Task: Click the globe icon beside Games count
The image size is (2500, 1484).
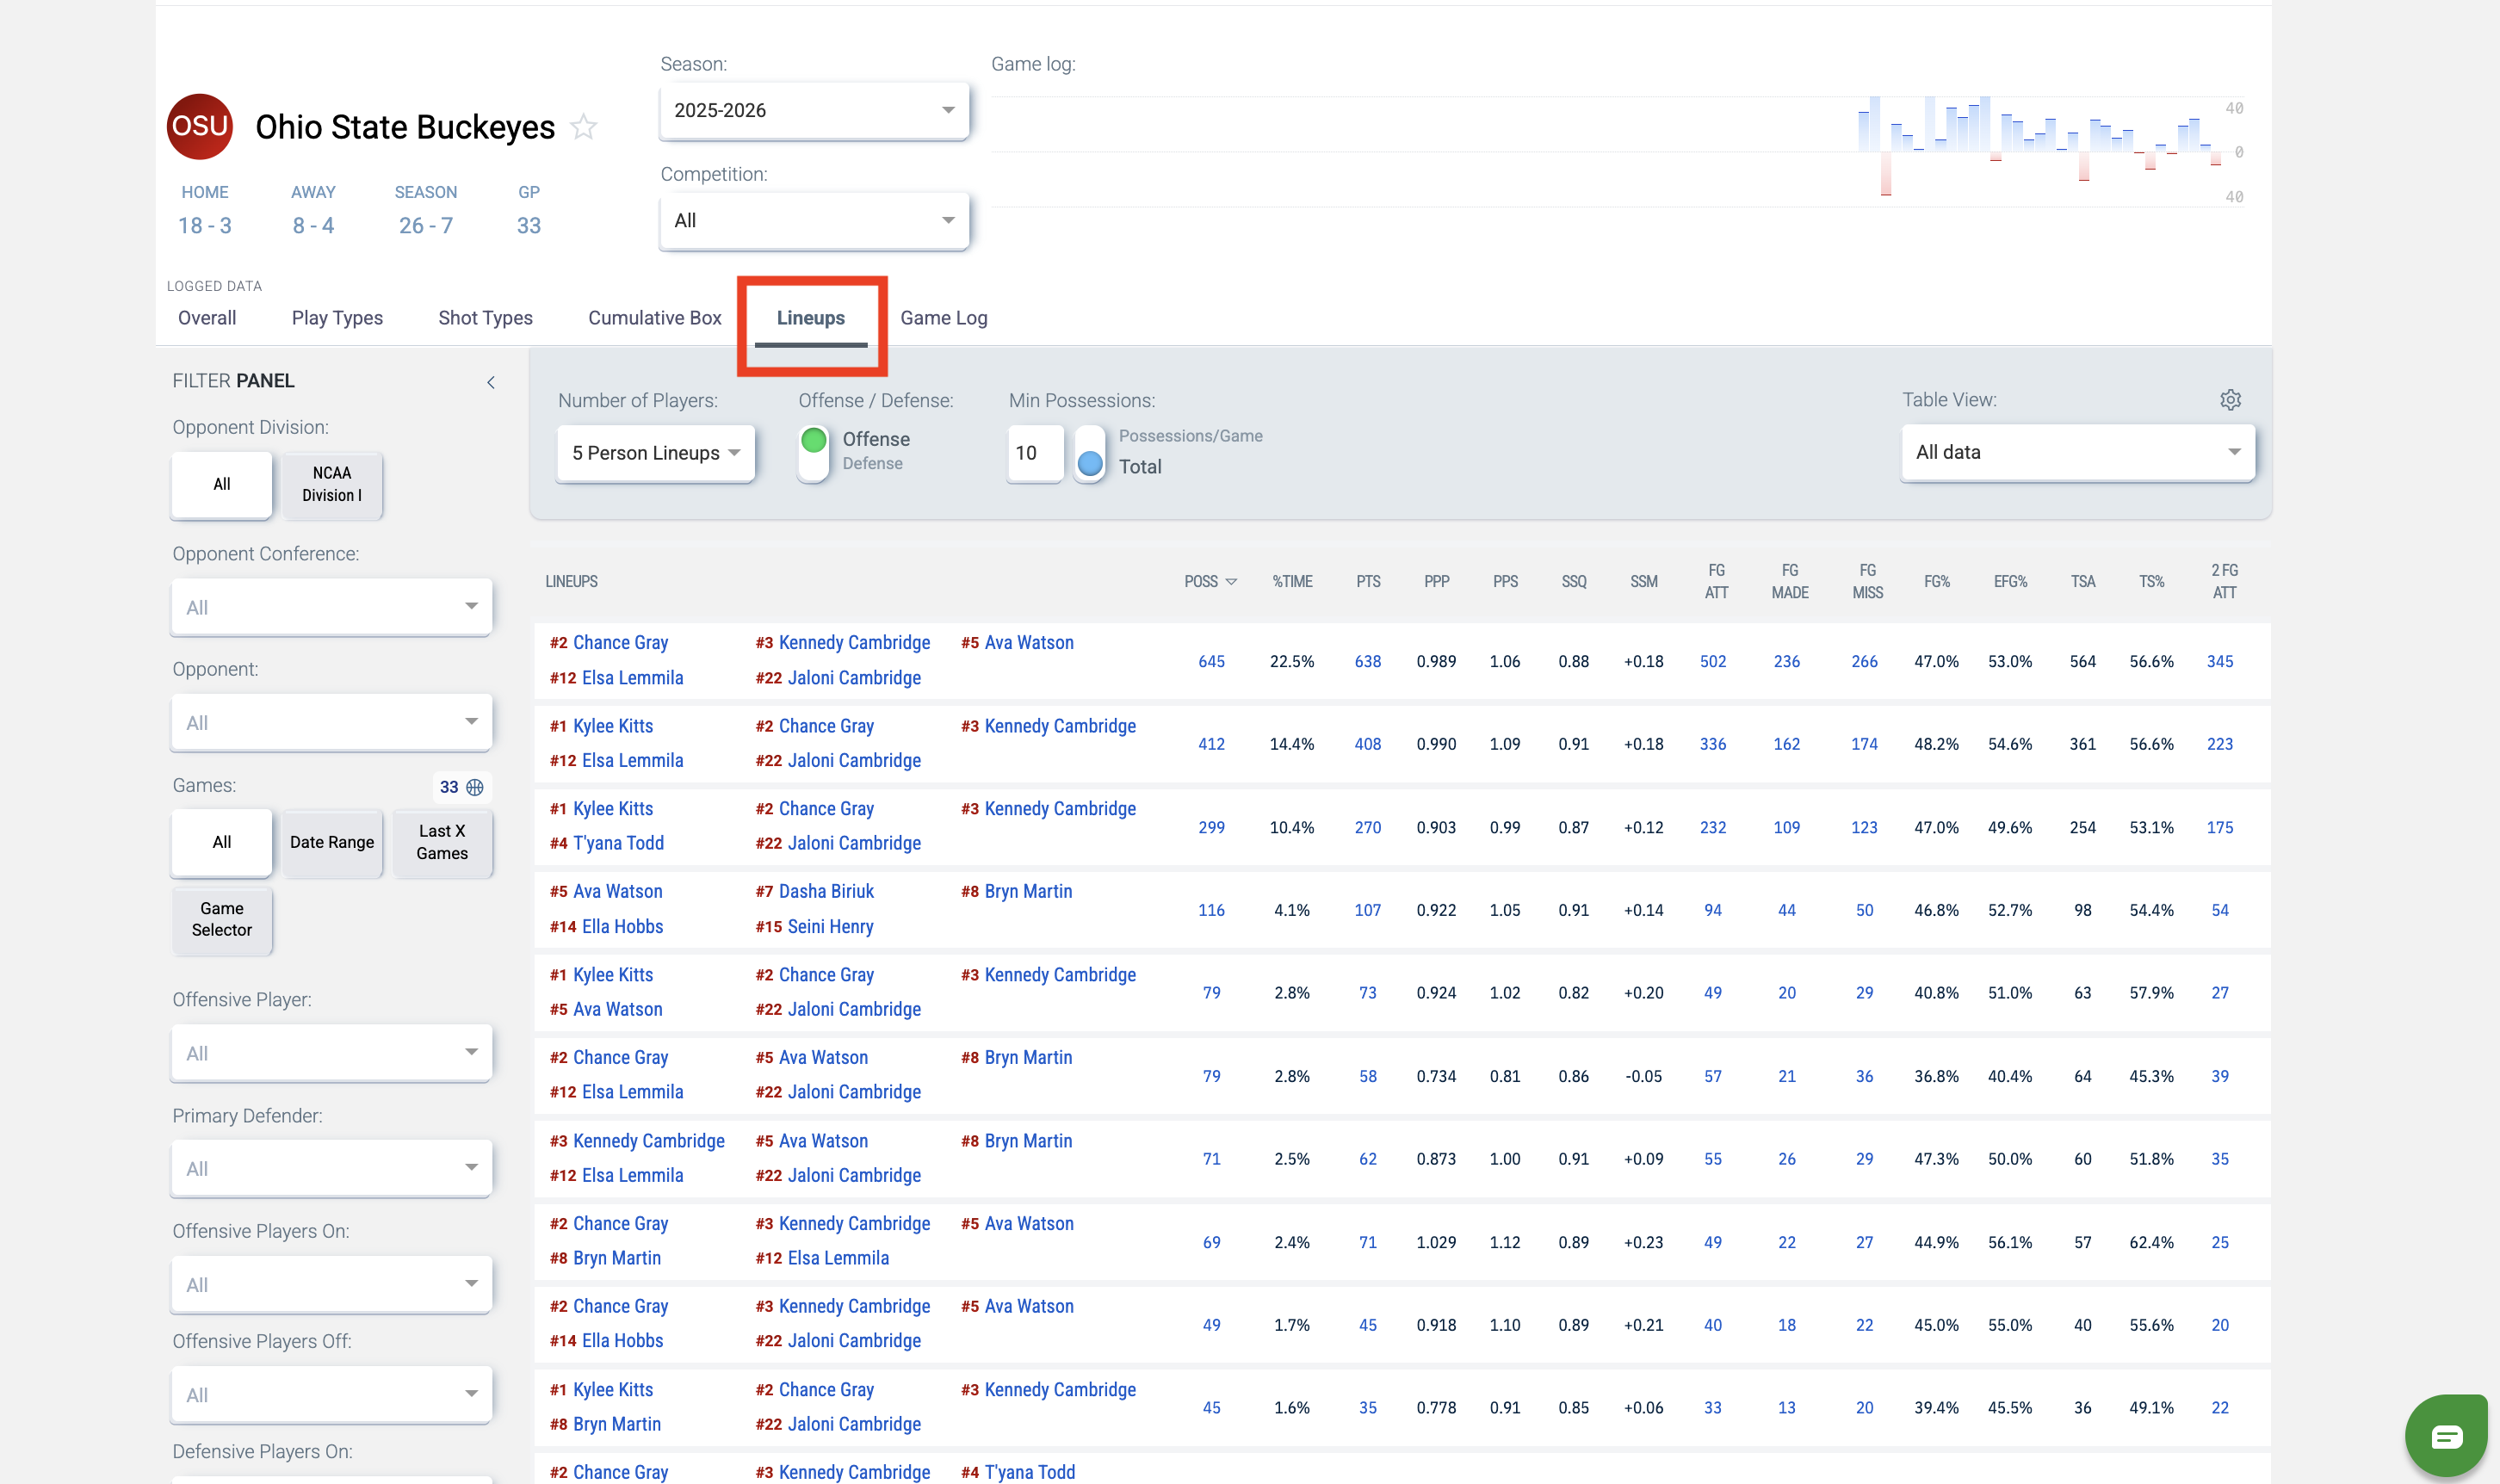Action: click(475, 787)
